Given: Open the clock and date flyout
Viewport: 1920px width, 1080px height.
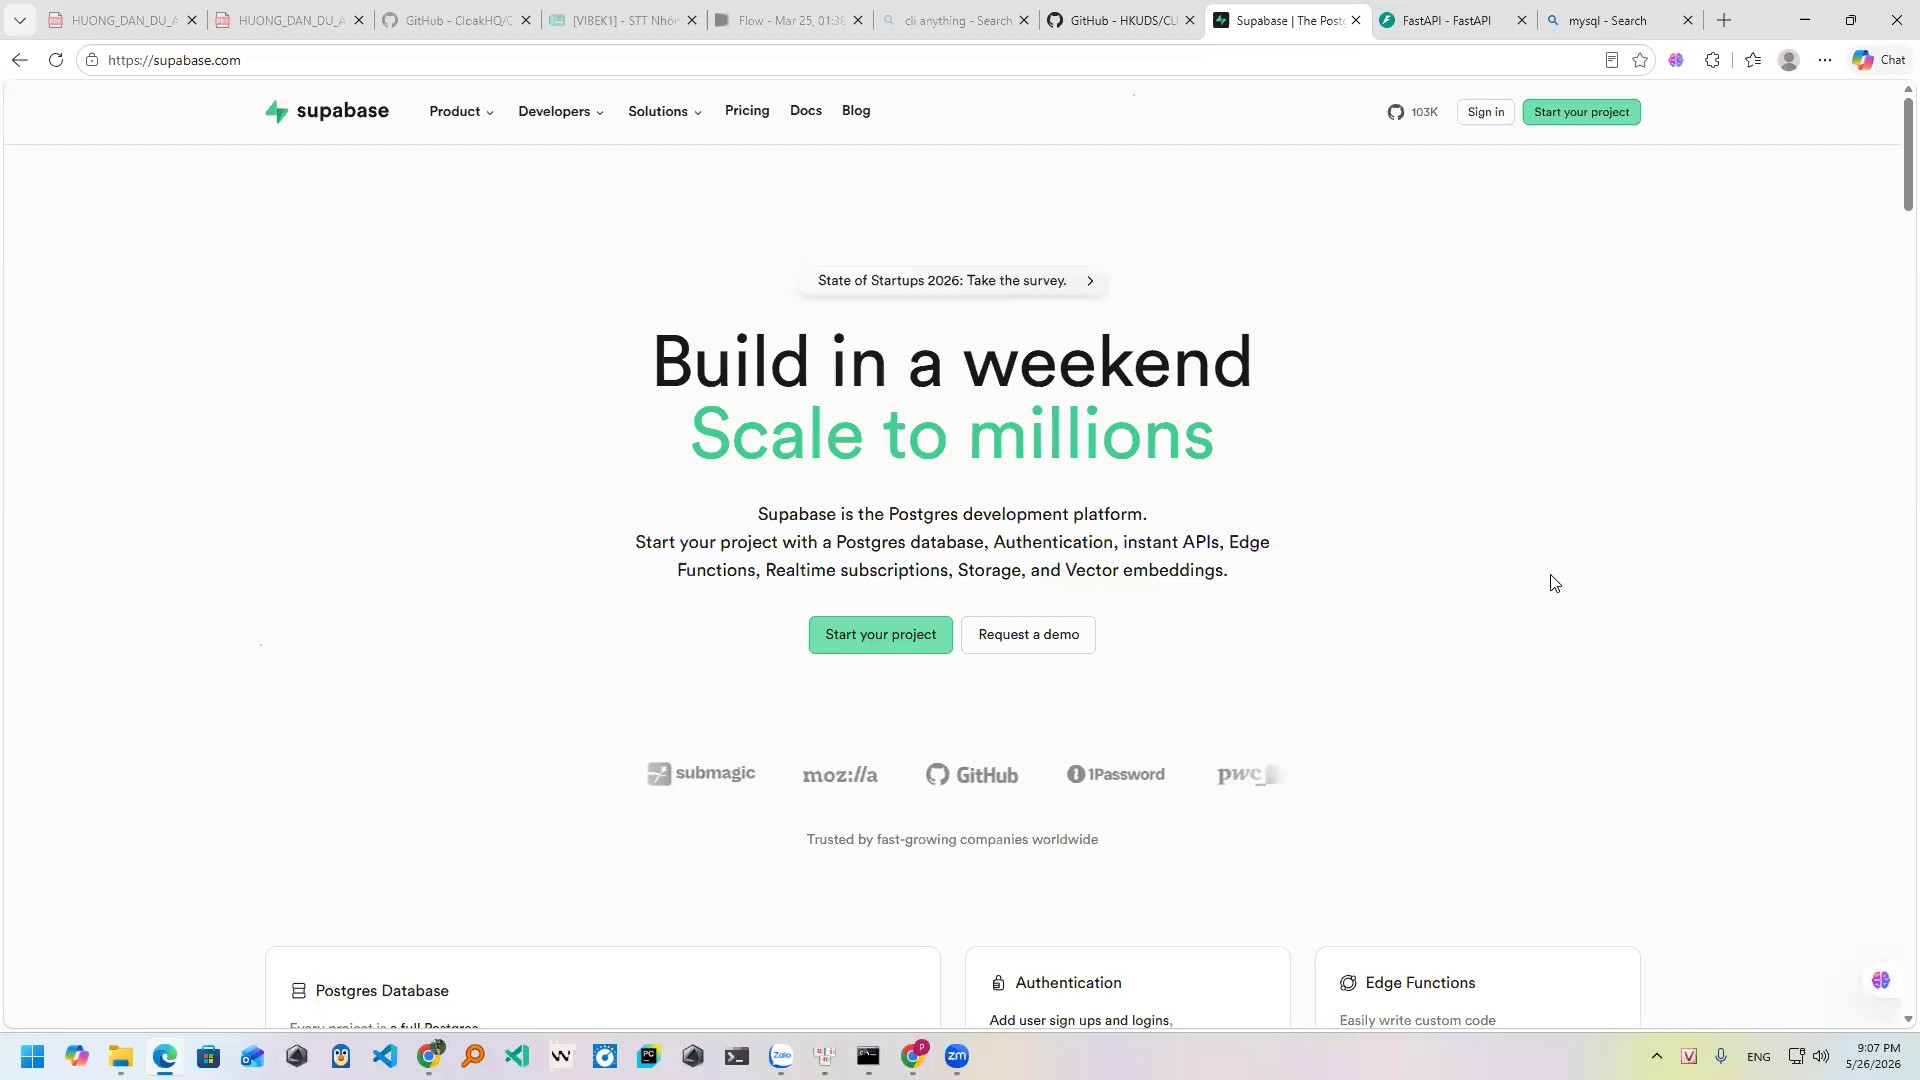Looking at the screenshot, I should tap(1873, 1056).
